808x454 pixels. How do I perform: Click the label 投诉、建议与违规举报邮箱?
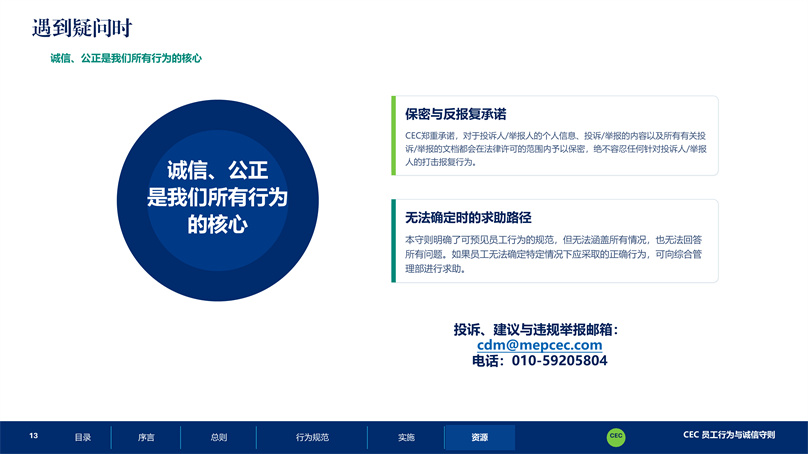536,329
